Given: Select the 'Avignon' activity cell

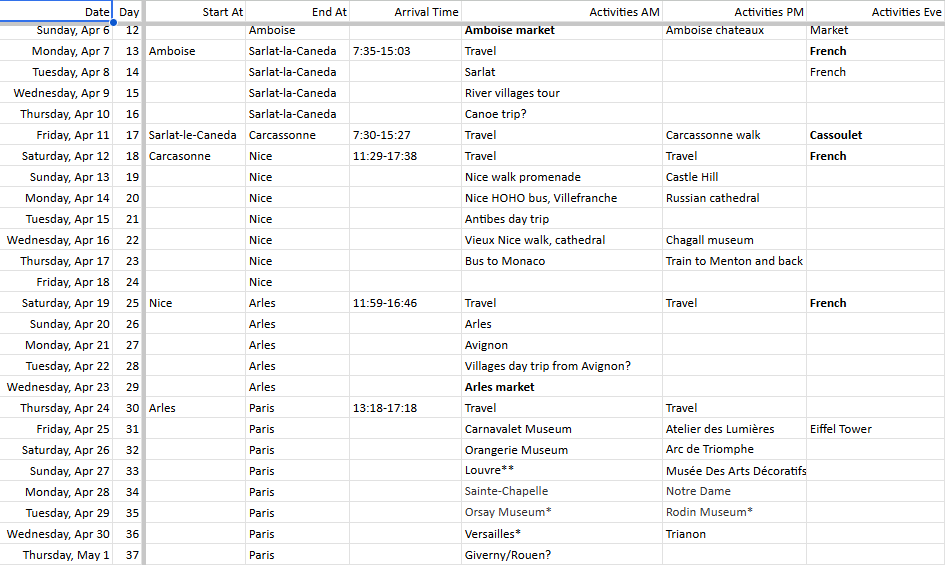Looking at the screenshot, I should (562, 345).
